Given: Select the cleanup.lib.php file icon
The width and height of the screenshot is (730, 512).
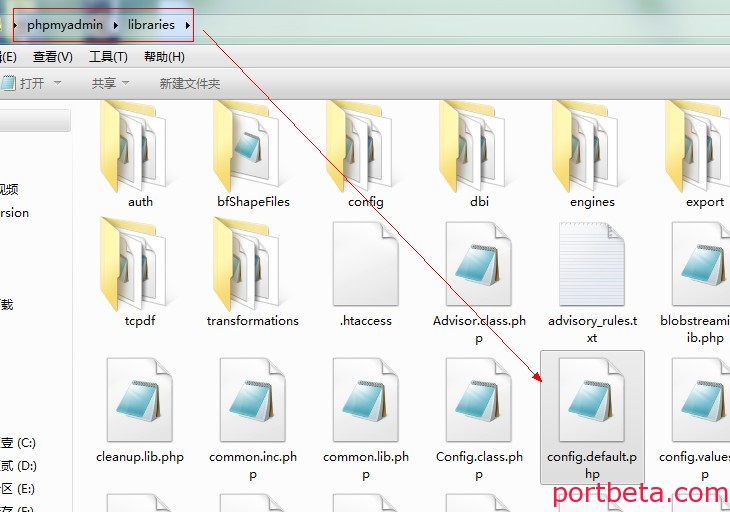Looking at the screenshot, I should click(x=140, y=400).
